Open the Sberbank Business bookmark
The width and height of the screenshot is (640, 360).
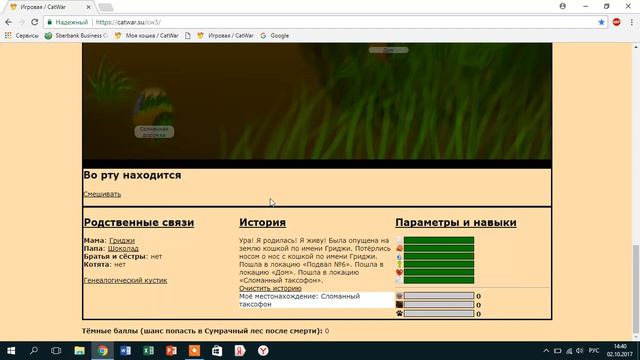click(76, 36)
